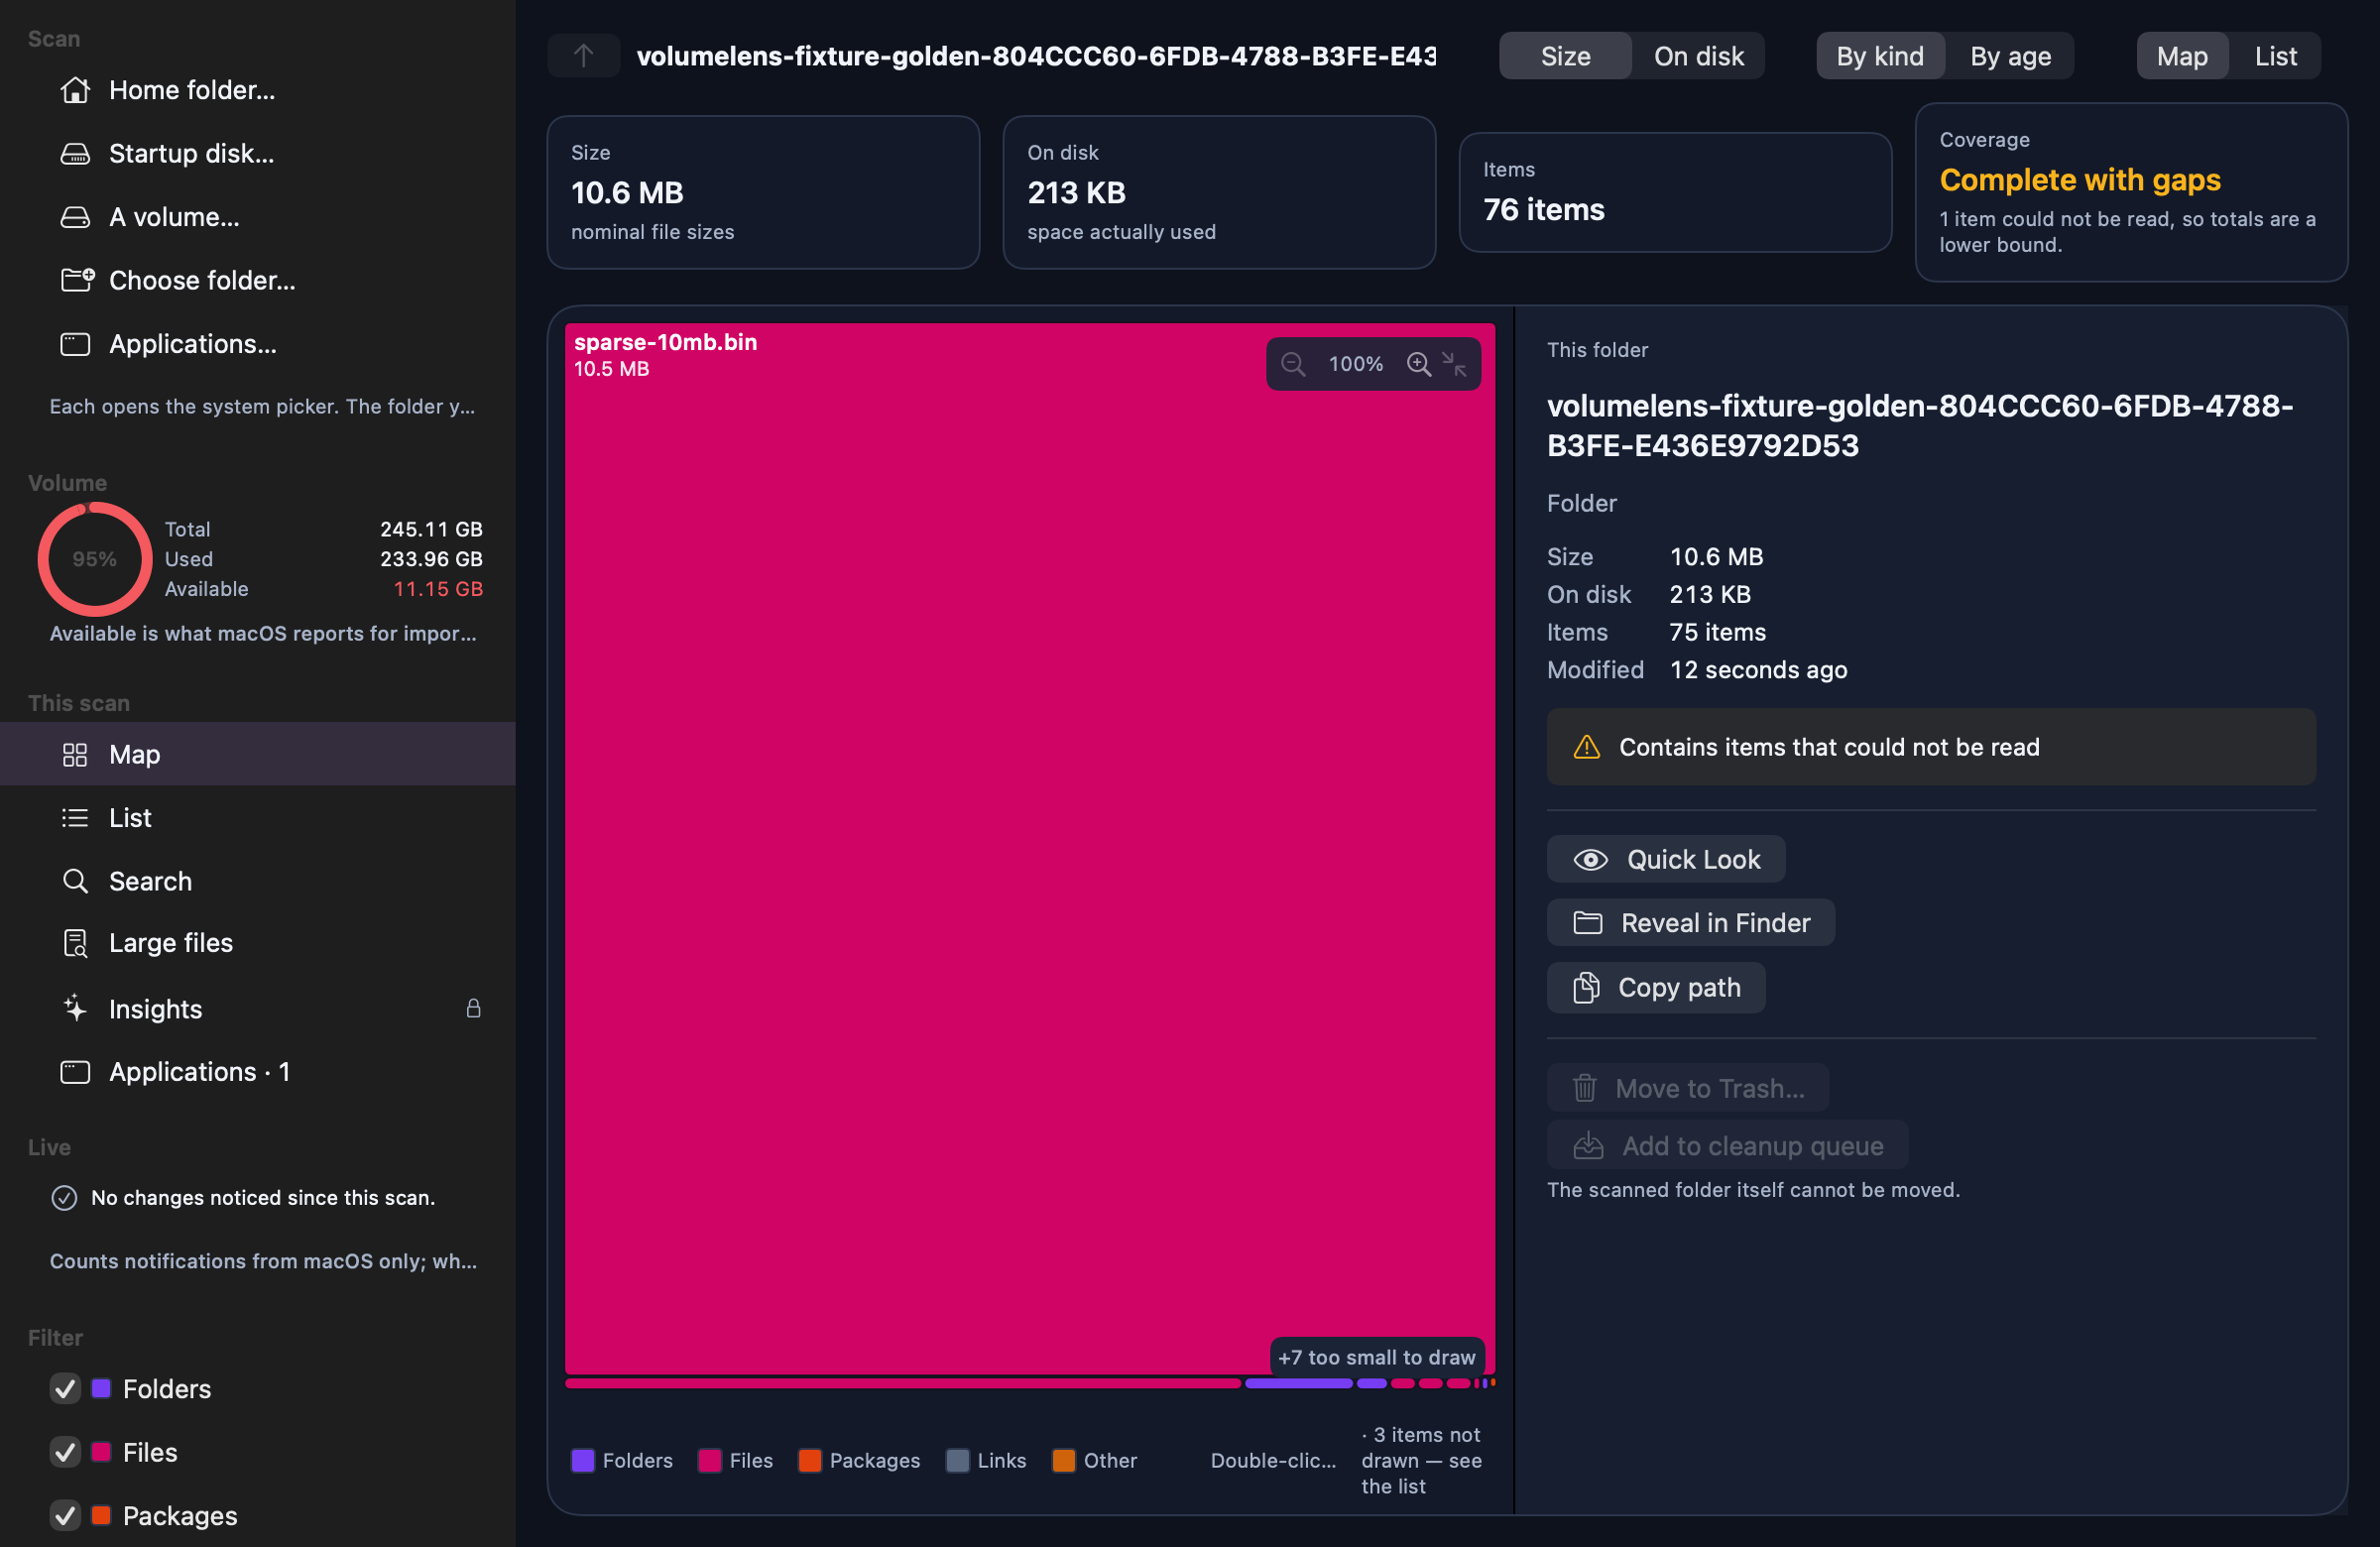Viewport: 2380px width, 1547px height.
Task: Choose folder to scan
Action: pyautogui.click(x=258, y=280)
